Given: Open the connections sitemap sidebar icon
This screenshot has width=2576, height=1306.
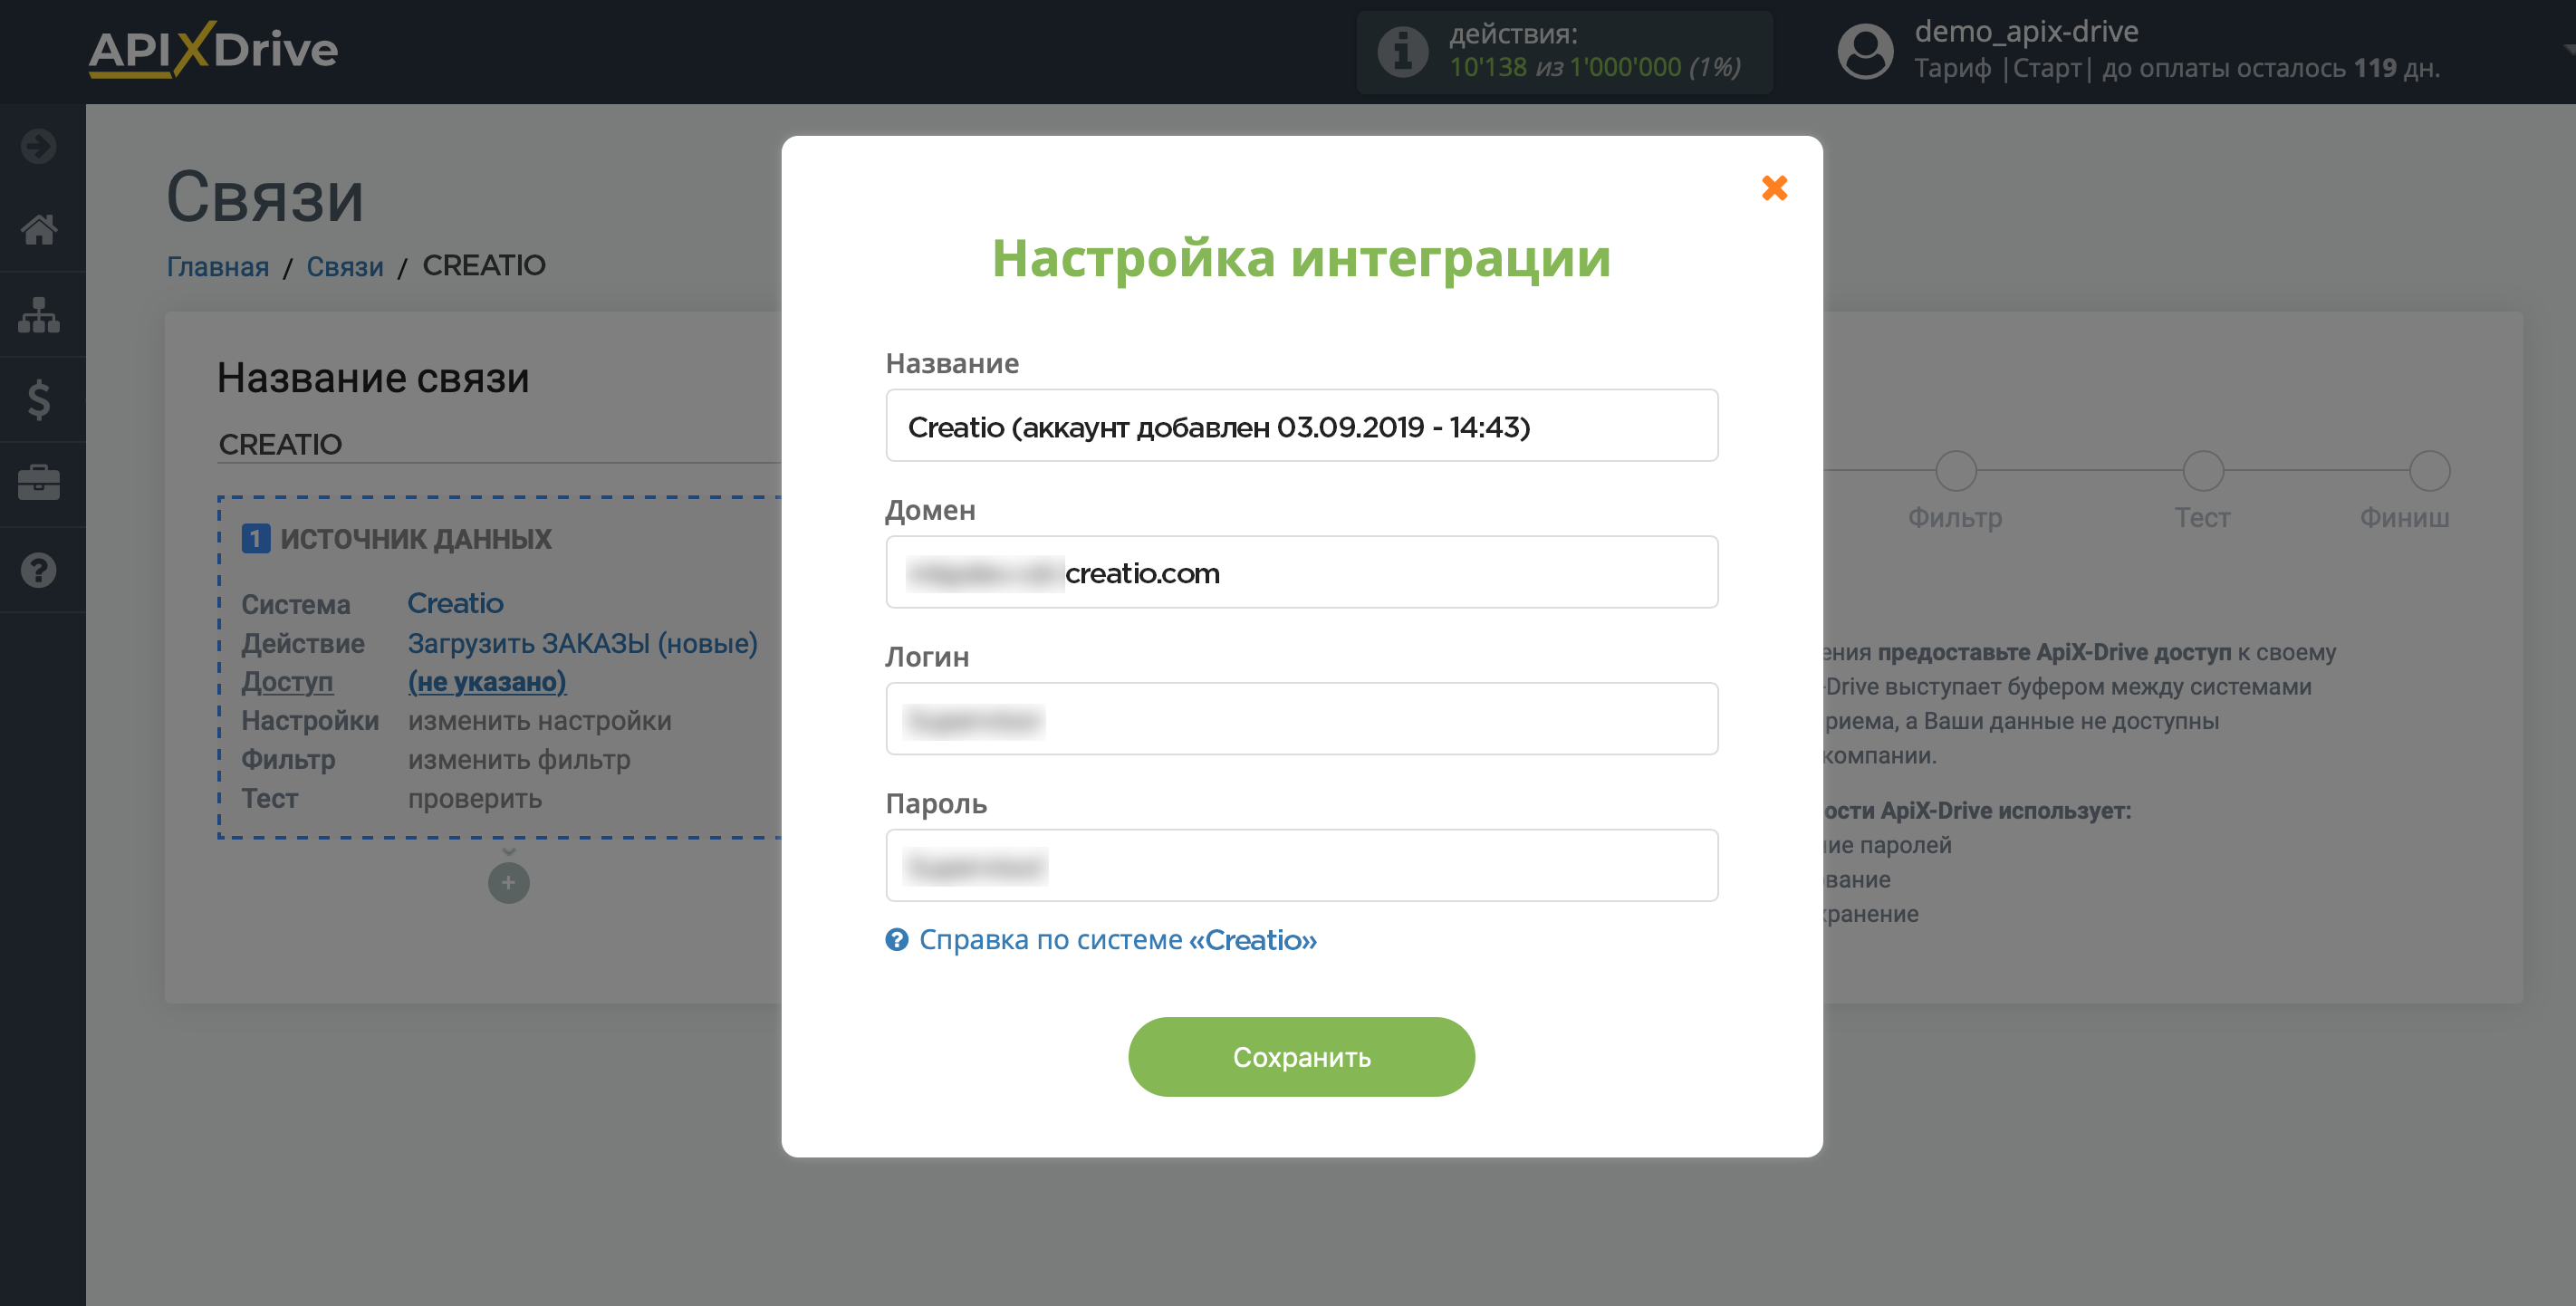Looking at the screenshot, I should point(39,315).
